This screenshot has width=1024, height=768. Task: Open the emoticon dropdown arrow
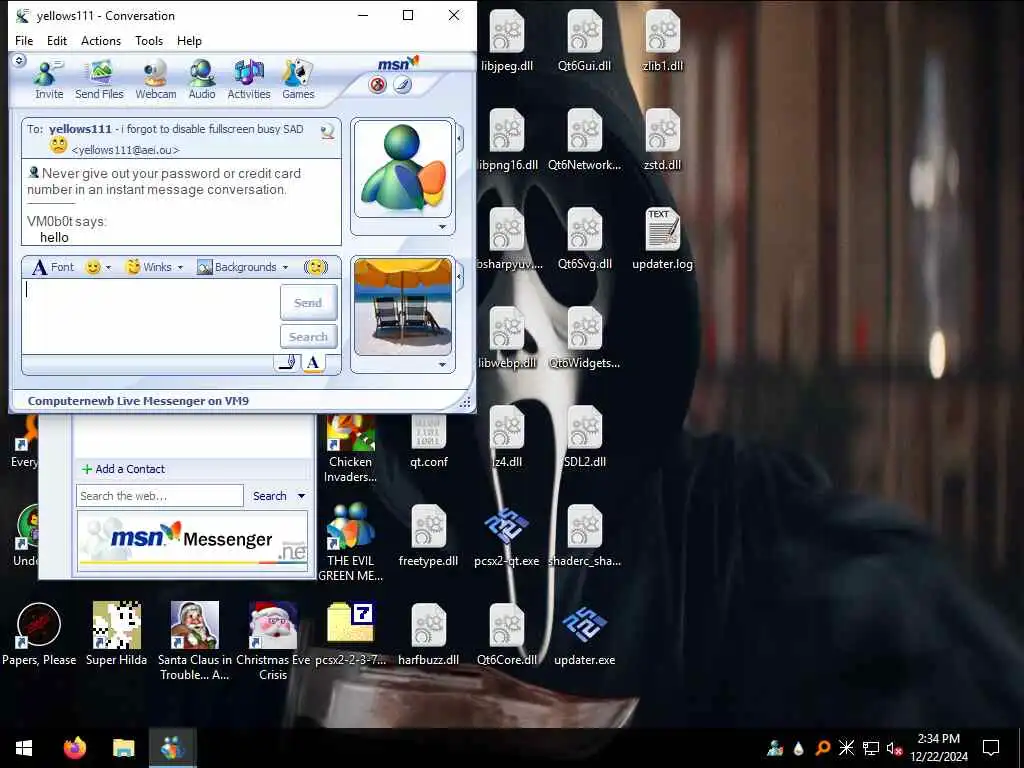click(108, 268)
